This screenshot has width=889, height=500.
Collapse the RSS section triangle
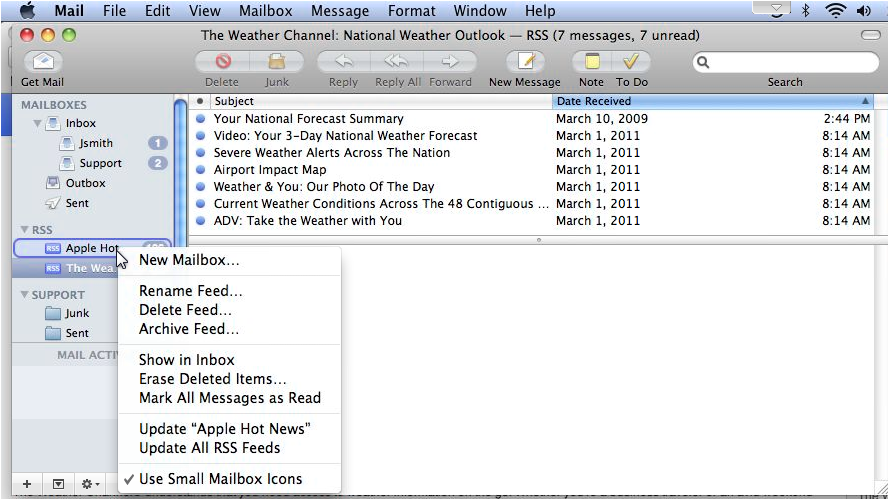coord(24,230)
